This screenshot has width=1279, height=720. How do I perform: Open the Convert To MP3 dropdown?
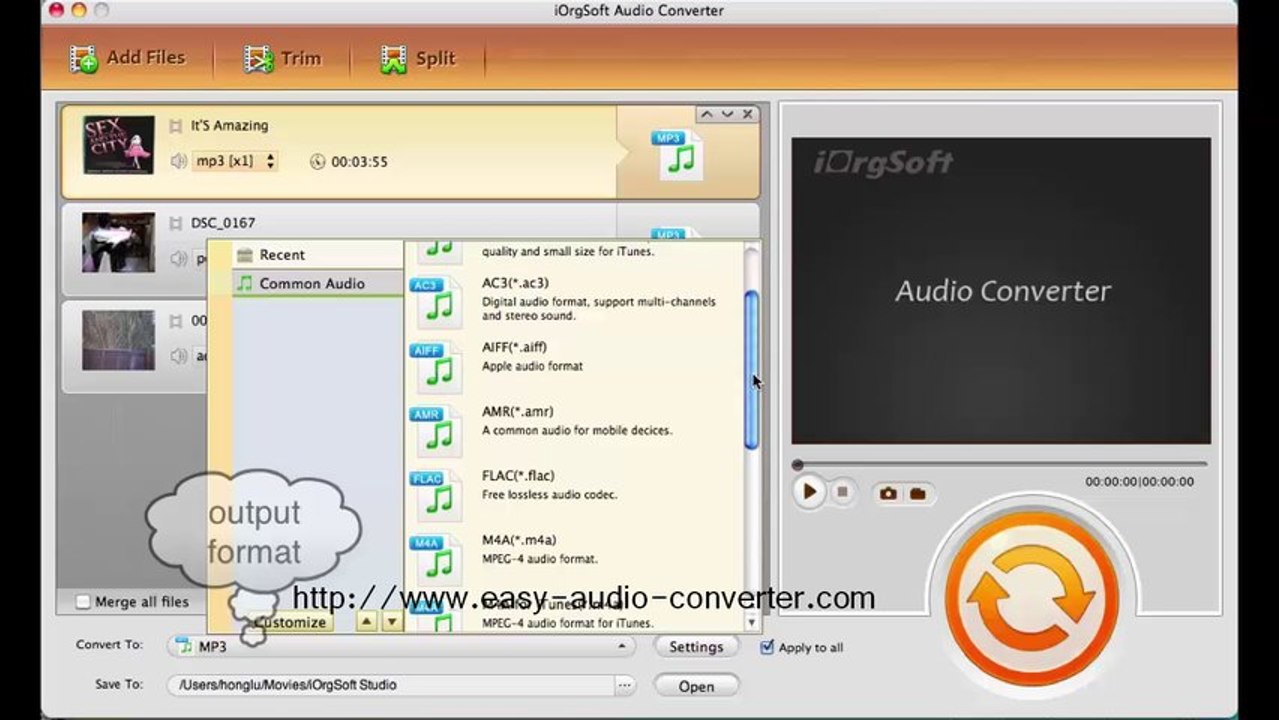pyautogui.click(x=402, y=647)
